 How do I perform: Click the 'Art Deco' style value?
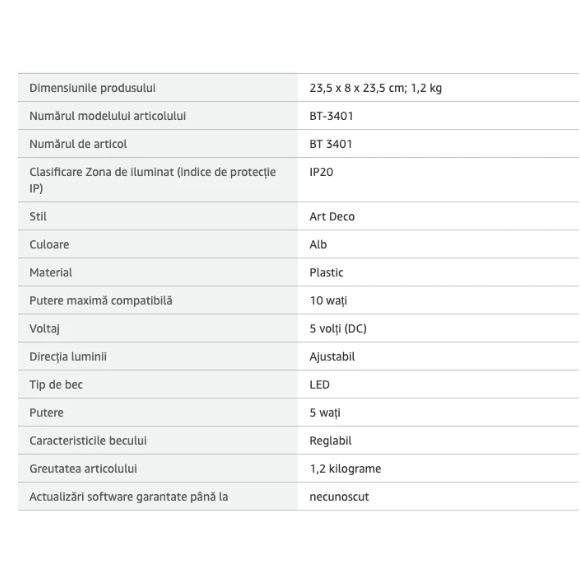pyautogui.click(x=332, y=217)
